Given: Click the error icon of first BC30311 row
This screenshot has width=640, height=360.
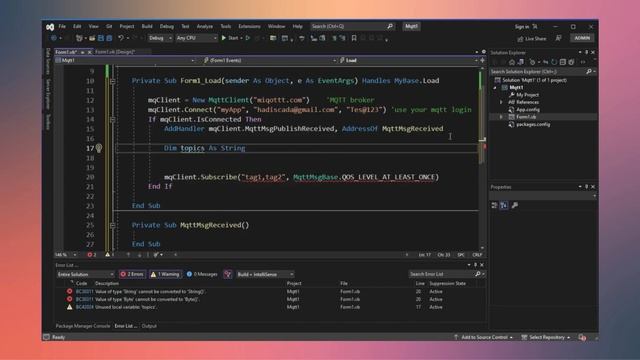Looking at the screenshot, I should [69, 291].
